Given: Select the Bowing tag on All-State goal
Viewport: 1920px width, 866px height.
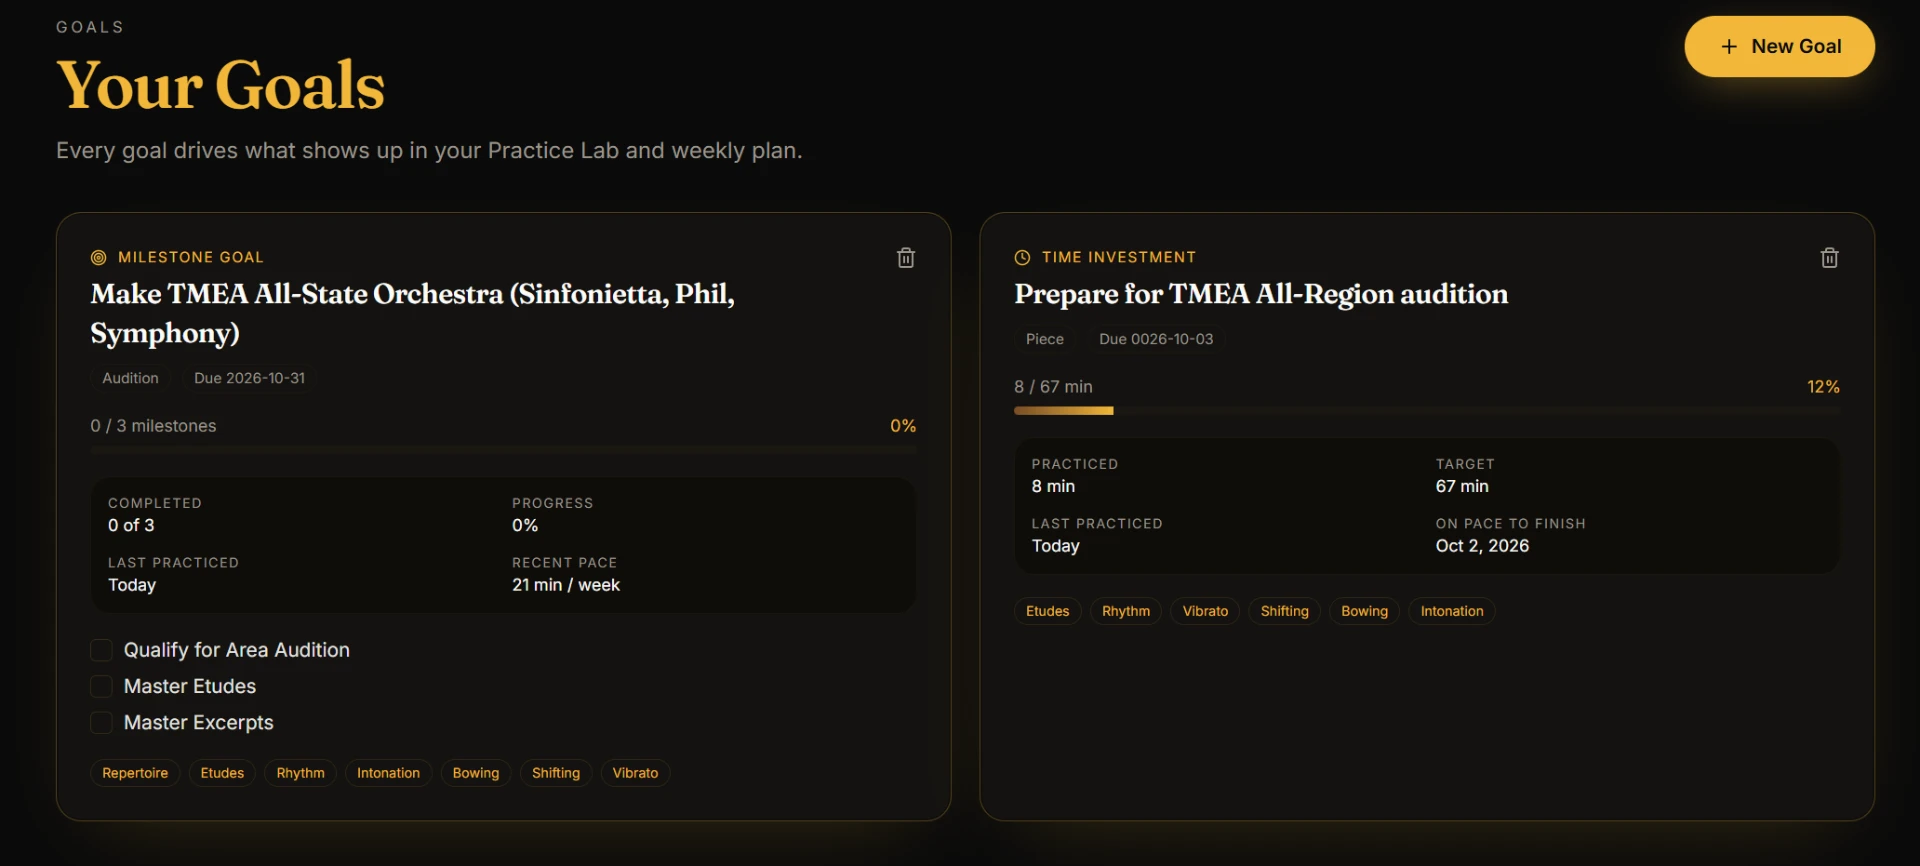Looking at the screenshot, I should click(x=476, y=773).
